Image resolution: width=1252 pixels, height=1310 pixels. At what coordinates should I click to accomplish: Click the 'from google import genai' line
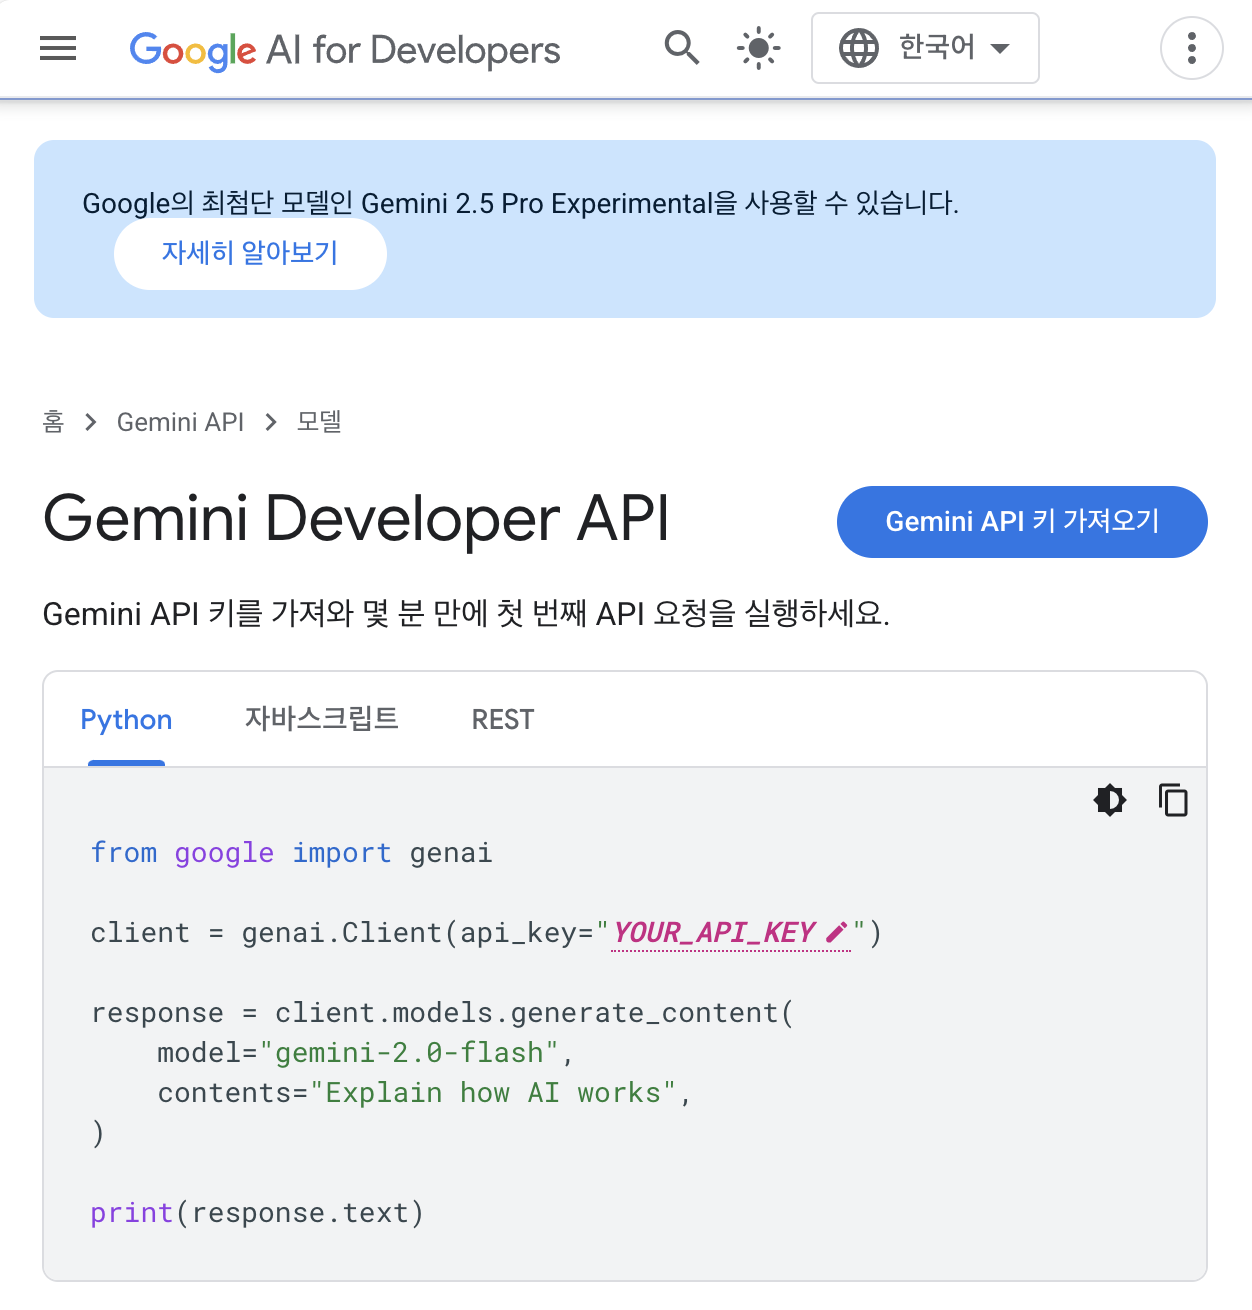pos(291,853)
